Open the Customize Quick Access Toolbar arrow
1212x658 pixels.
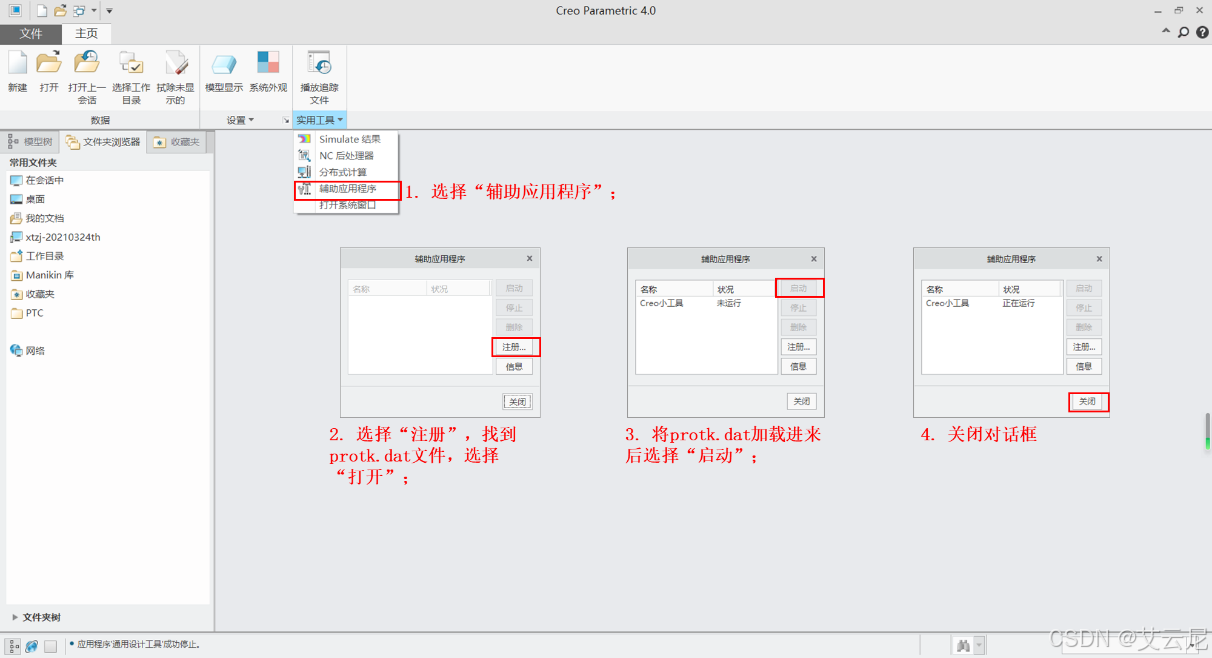coord(109,10)
